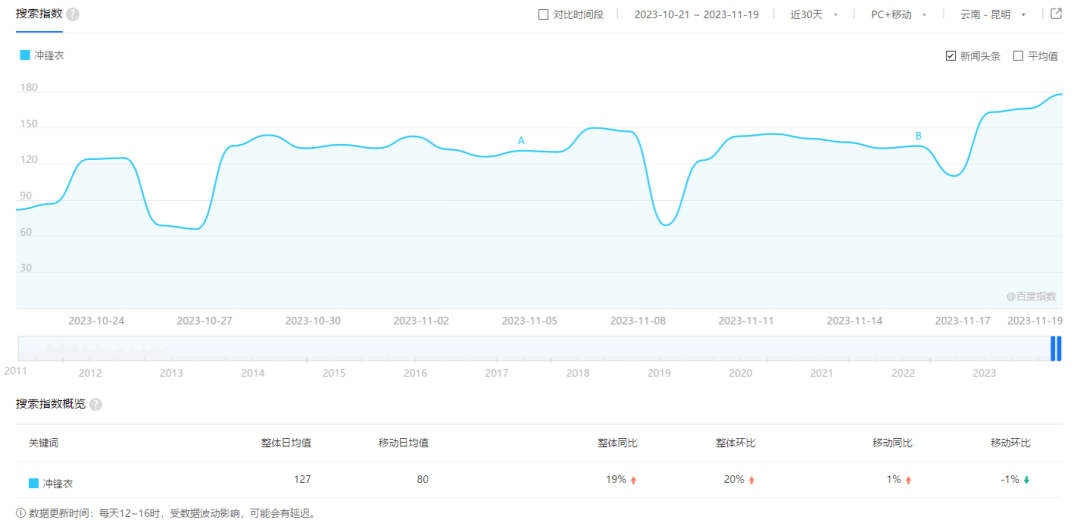The height and width of the screenshot is (520, 1080).
Task: Click green down arrow beside -1% 移动环比
Action: [x=1026, y=480]
